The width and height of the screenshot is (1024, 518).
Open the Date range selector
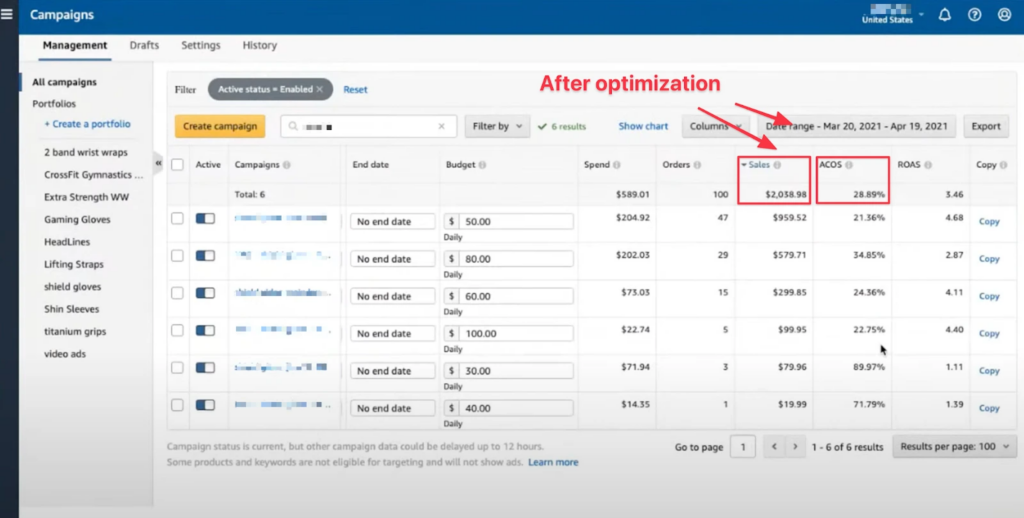[x=857, y=126]
